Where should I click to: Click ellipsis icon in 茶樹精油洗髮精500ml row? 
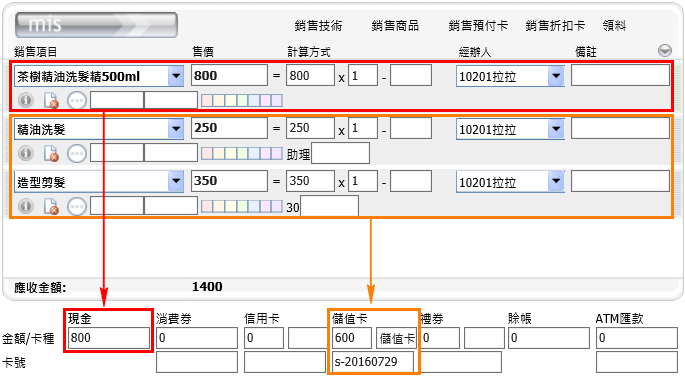tap(77, 100)
